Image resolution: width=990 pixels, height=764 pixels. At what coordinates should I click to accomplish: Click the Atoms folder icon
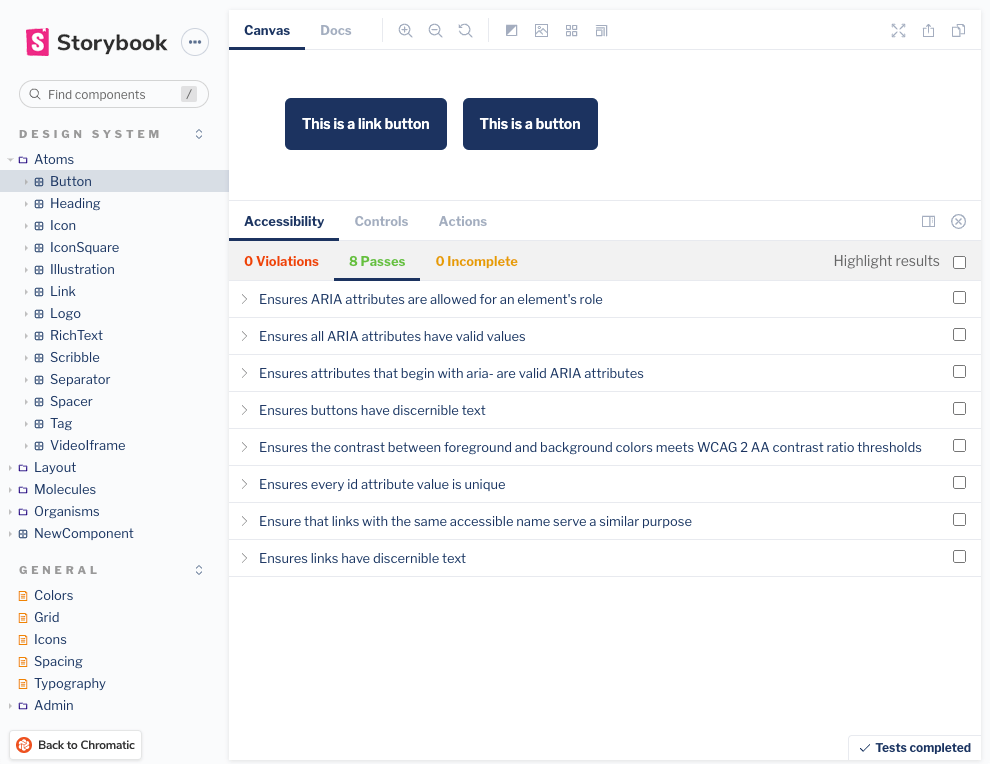coord(23,160)
